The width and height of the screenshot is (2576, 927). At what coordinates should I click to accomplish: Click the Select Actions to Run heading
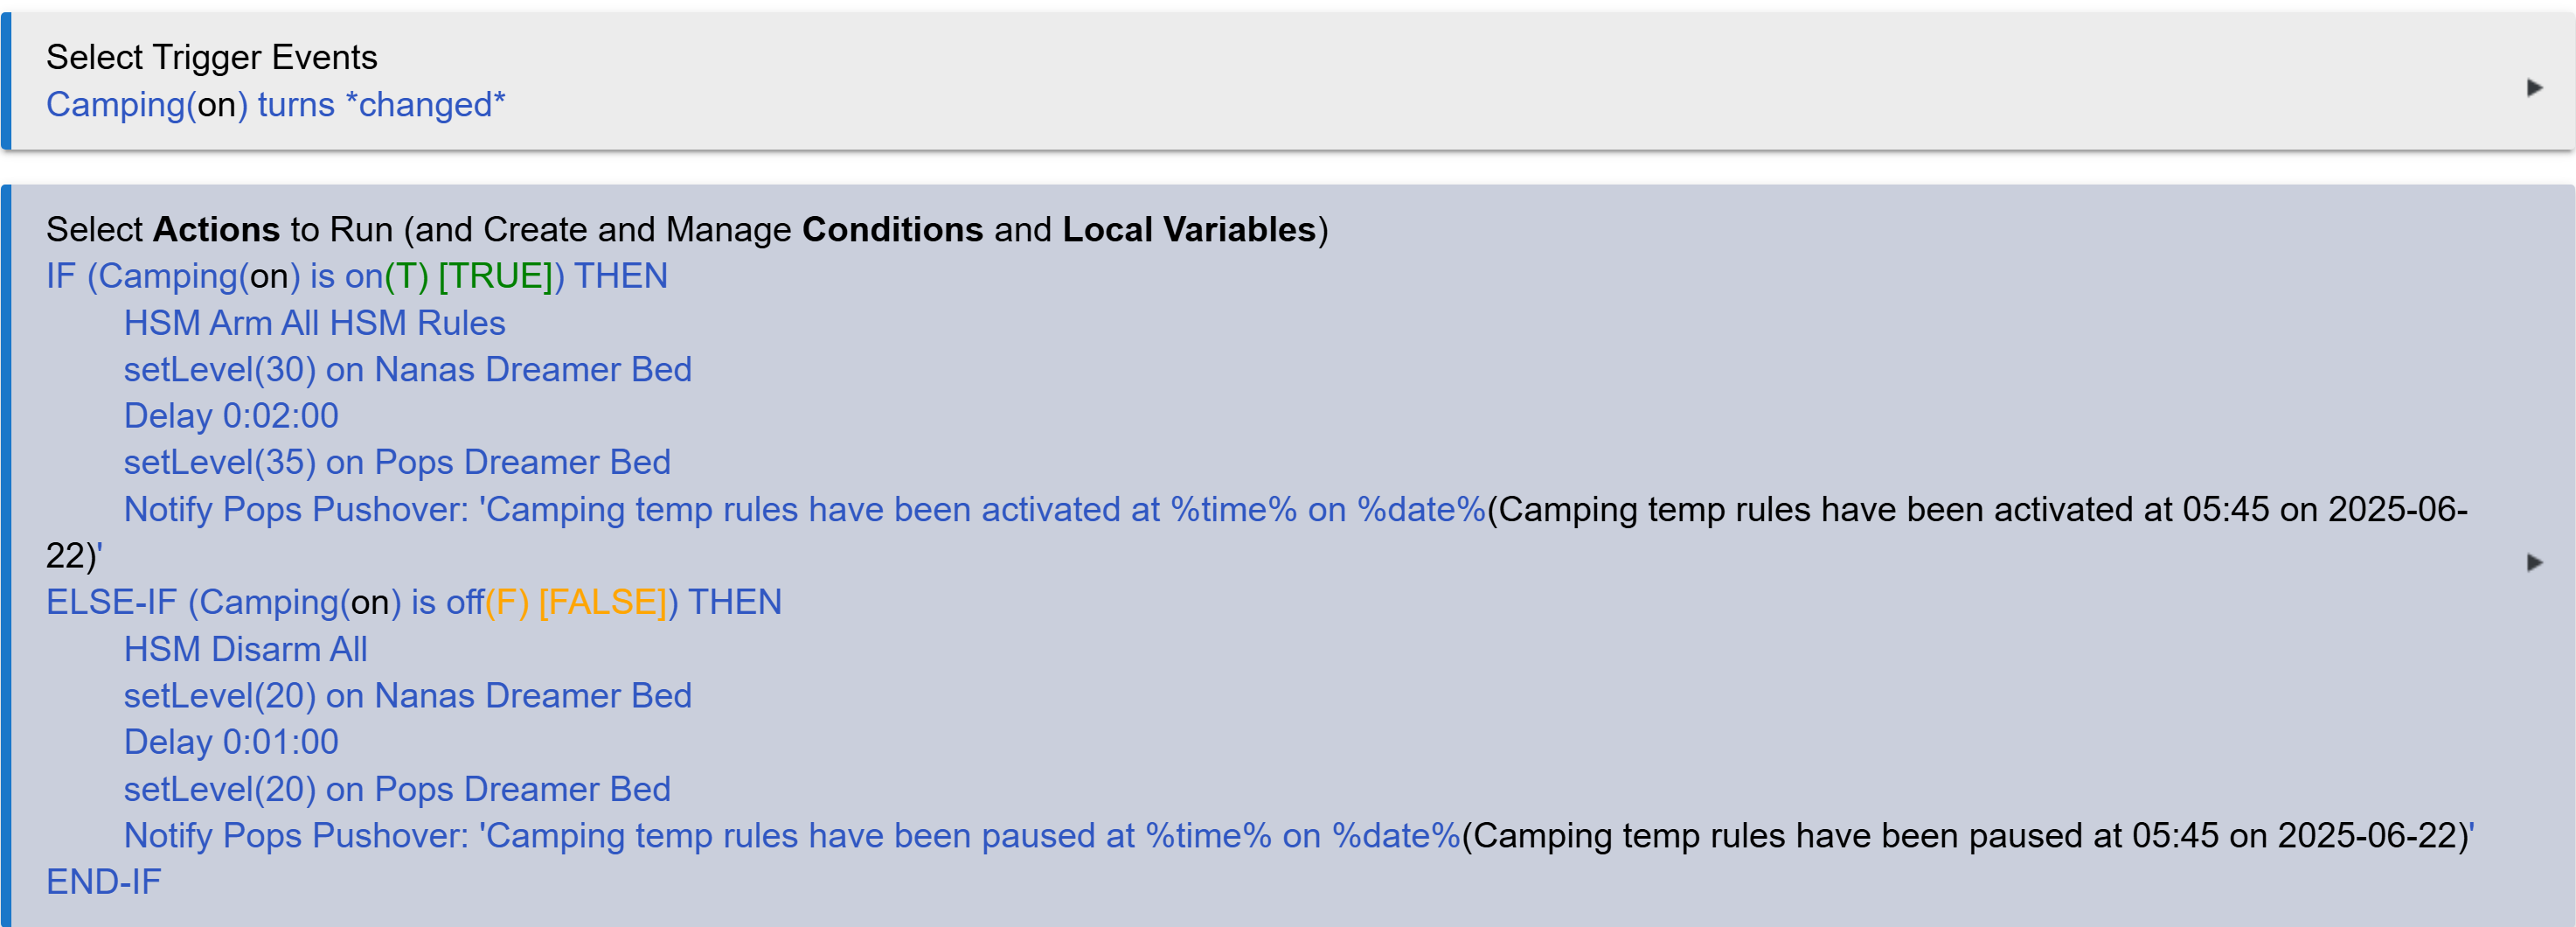(x=686, y=230)
